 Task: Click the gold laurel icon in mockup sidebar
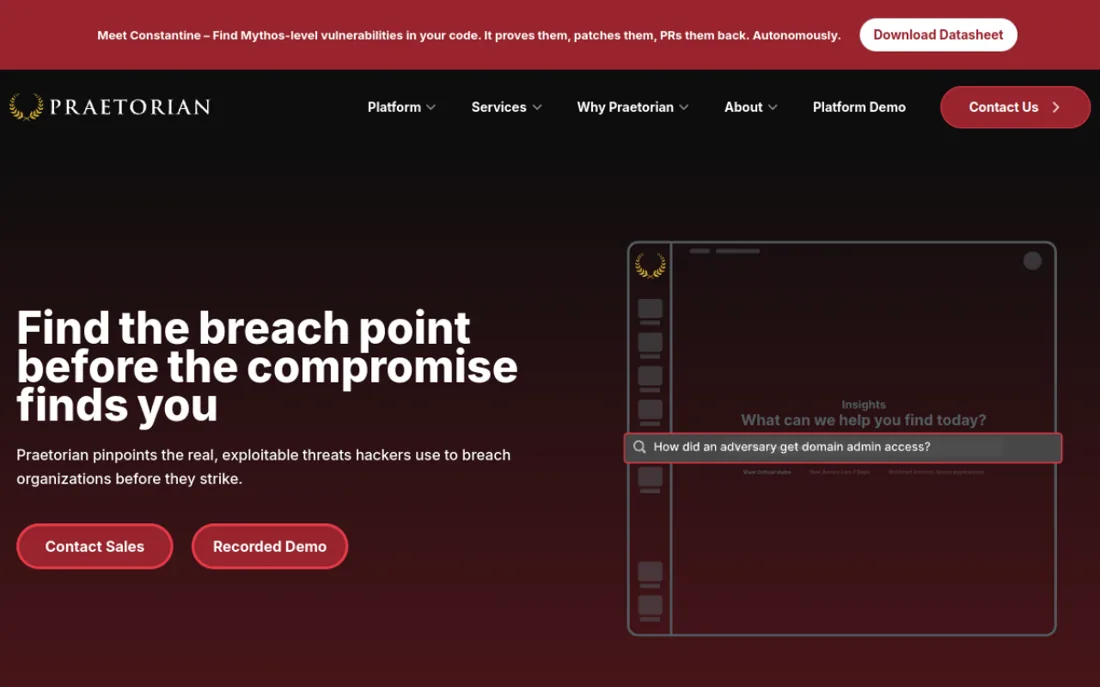tap(650, 265)
